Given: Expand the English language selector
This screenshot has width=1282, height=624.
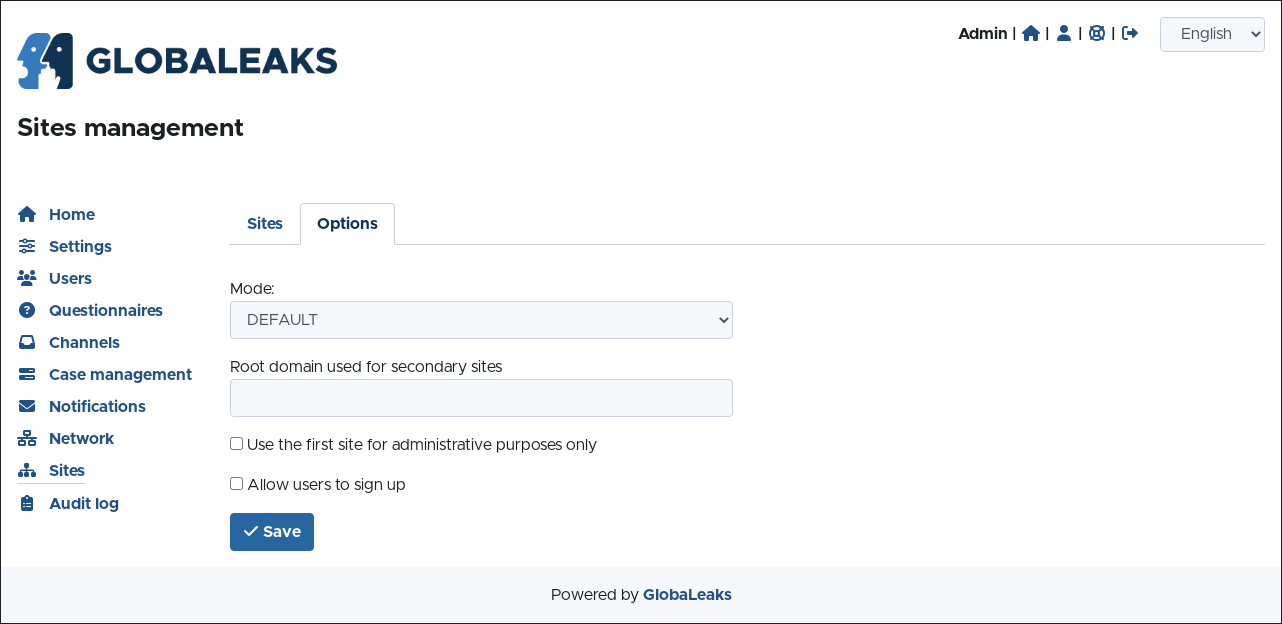Looking at the screenshot, I should (1212, 34).
